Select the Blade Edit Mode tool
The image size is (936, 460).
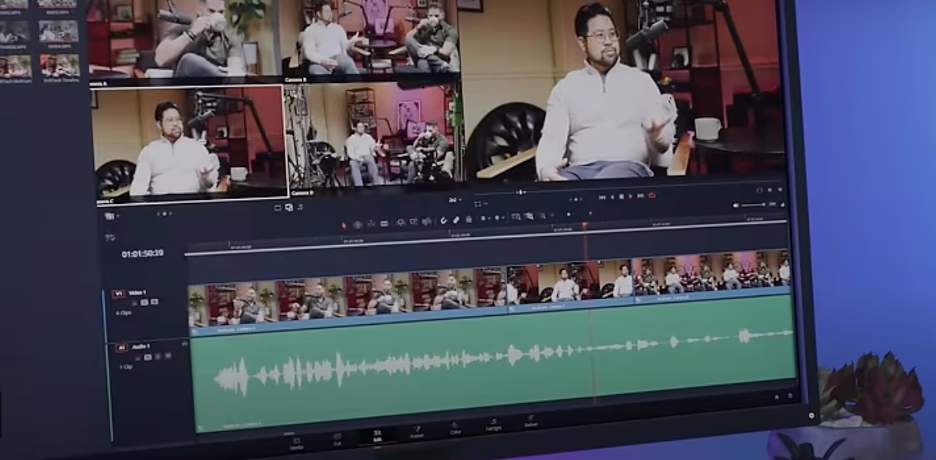point(384,224)
